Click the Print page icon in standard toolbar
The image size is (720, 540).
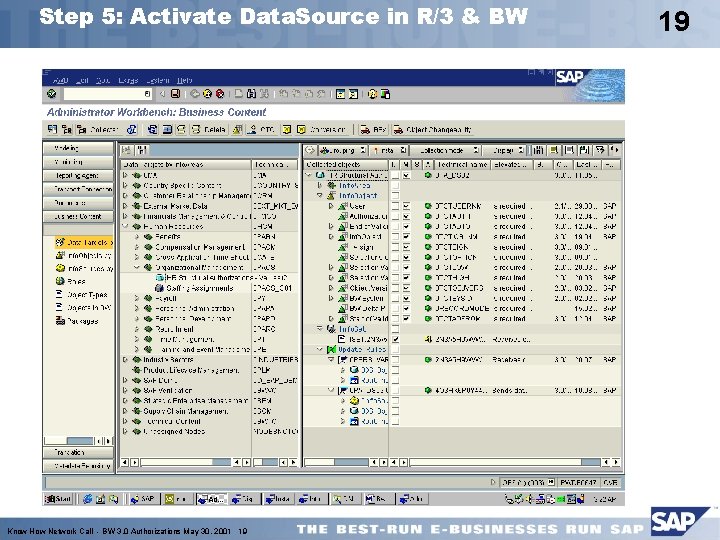pyautogui.click(x=239, y=94)
